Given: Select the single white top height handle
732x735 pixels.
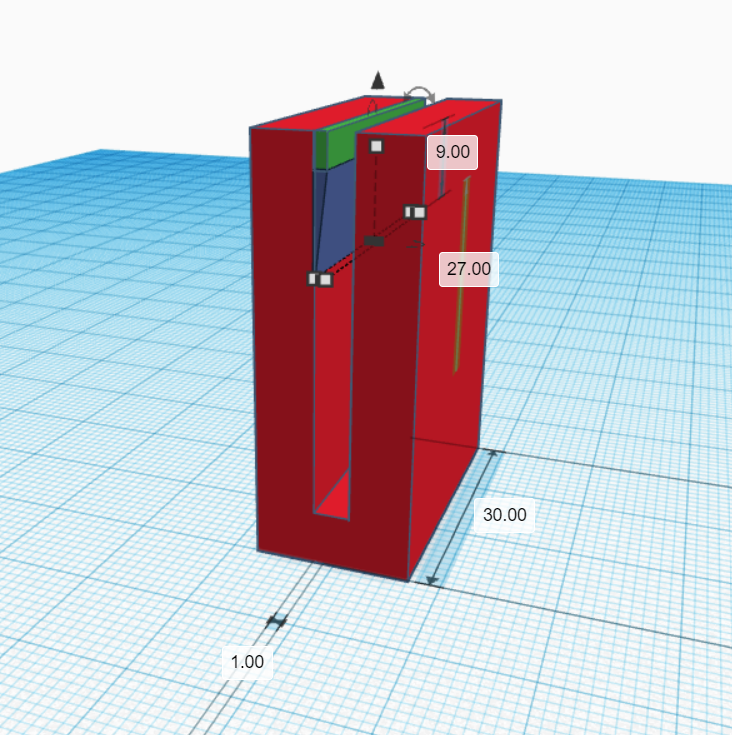Looking at the screenshot, I should click(376, 146).
